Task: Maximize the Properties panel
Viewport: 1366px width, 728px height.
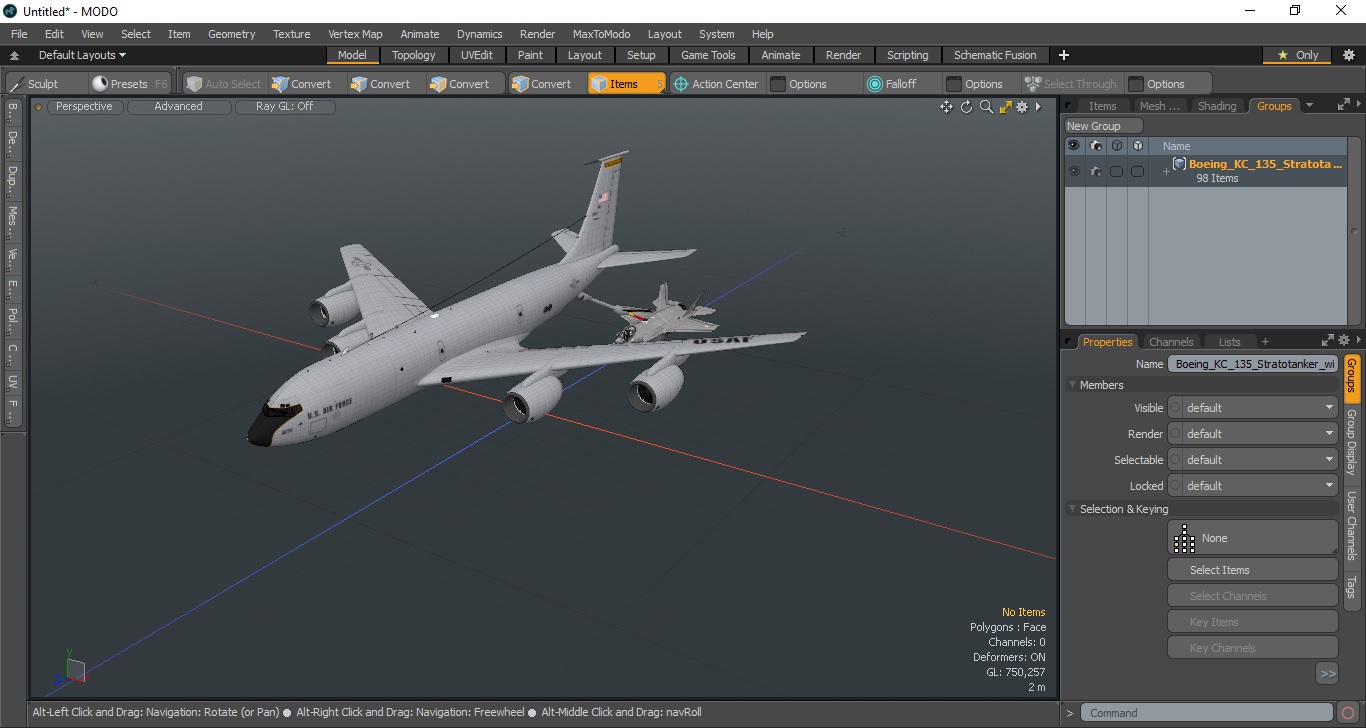Action: tap(1328, 340)
